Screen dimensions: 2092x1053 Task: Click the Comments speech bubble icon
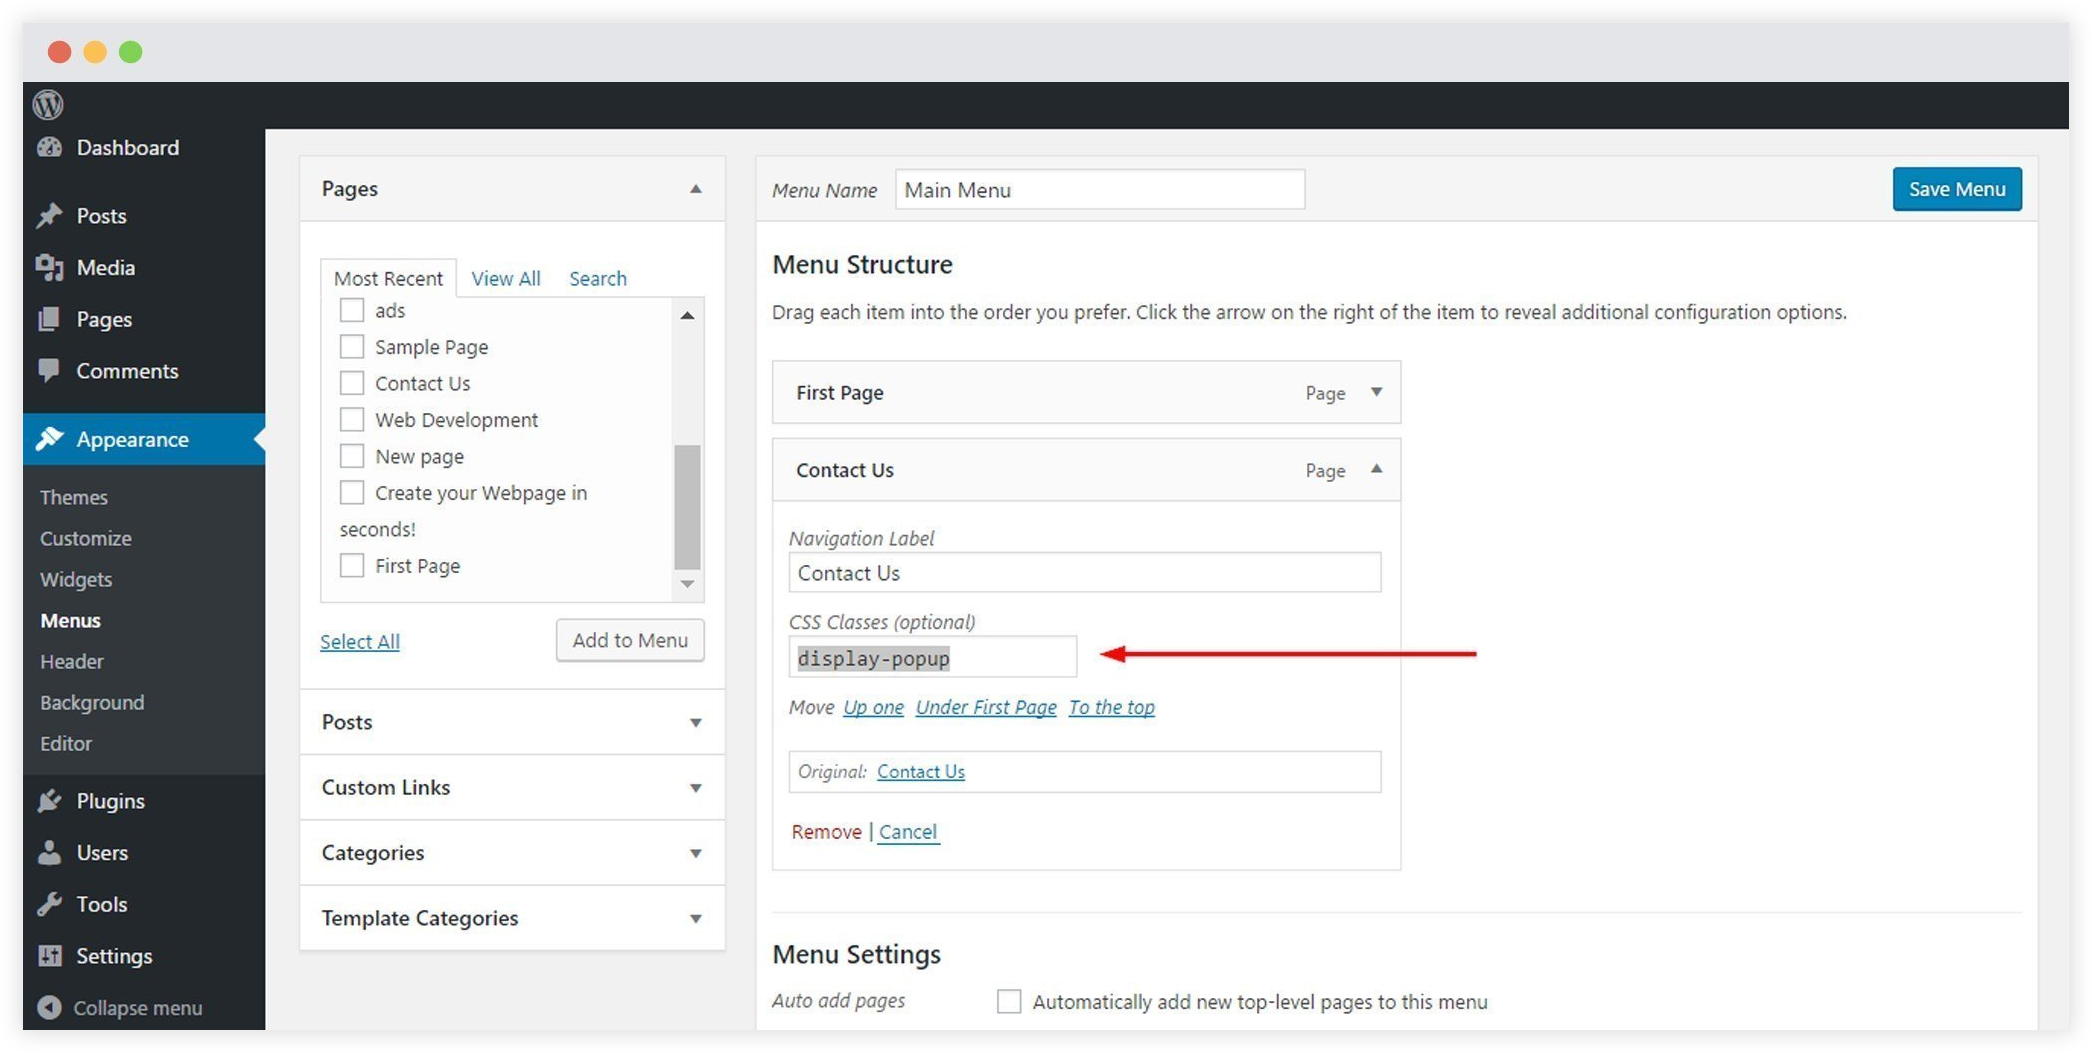[49, 370]
